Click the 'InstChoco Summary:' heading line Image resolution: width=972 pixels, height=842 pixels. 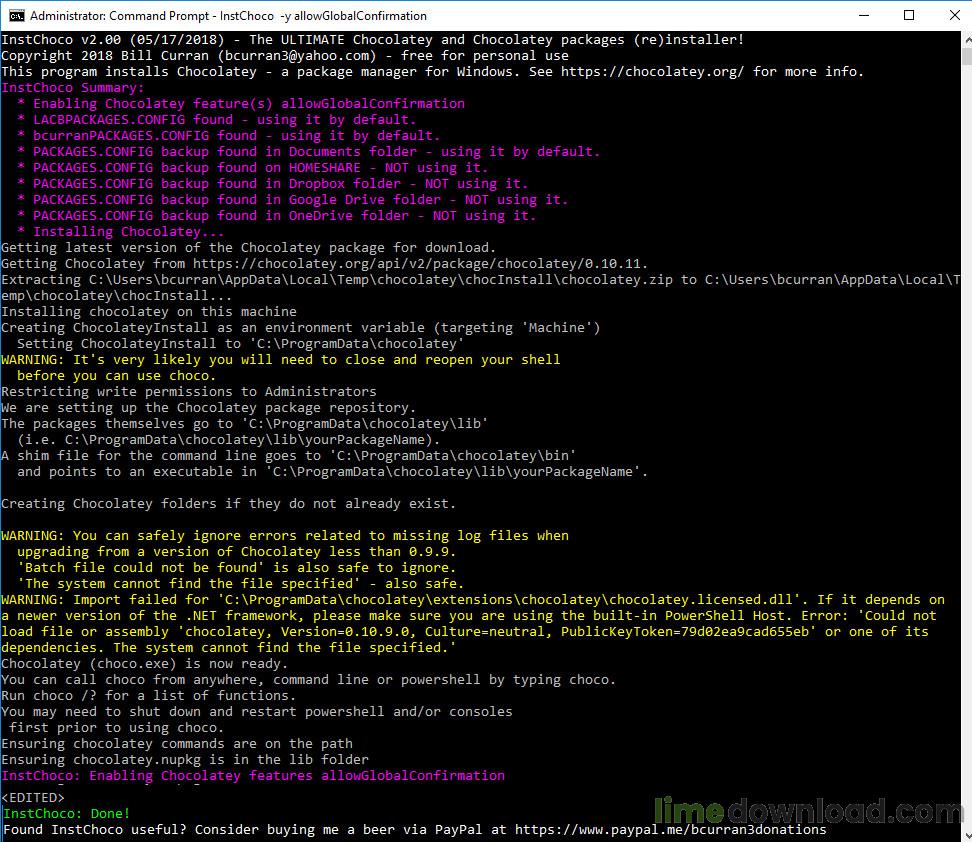[73, 87]
